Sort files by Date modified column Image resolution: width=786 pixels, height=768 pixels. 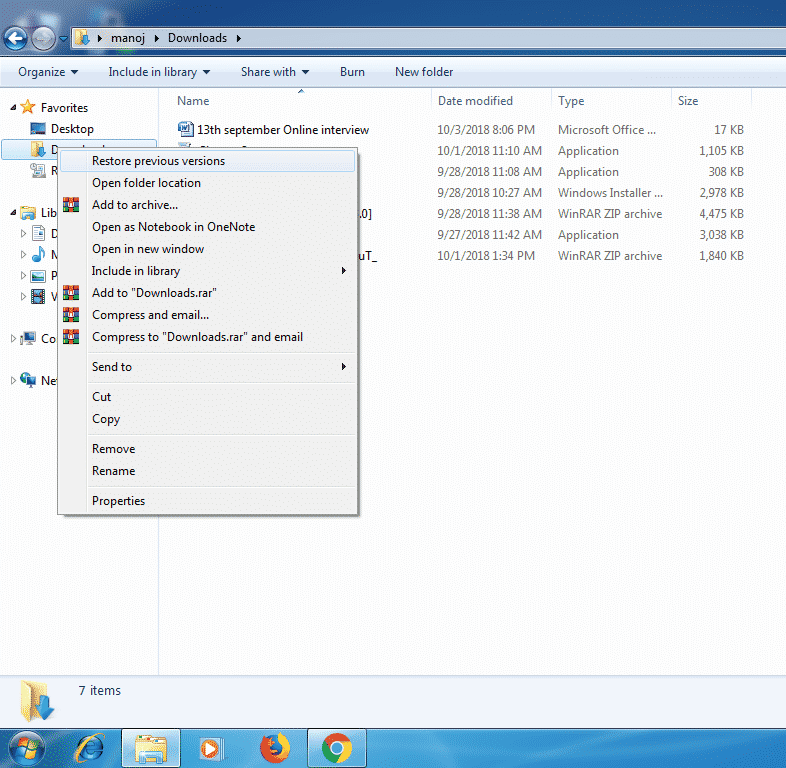pyautogui.click(x=475, y=101)
